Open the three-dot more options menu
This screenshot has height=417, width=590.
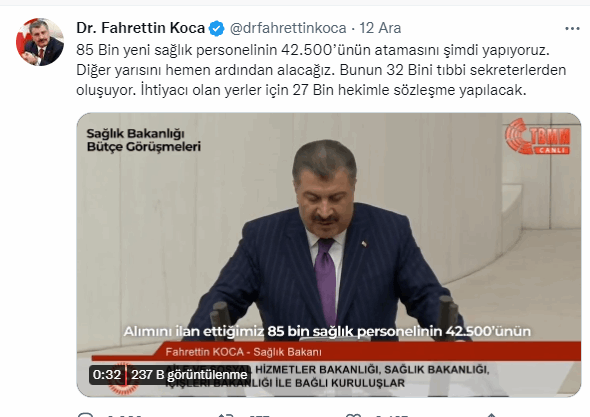point(572,29)
